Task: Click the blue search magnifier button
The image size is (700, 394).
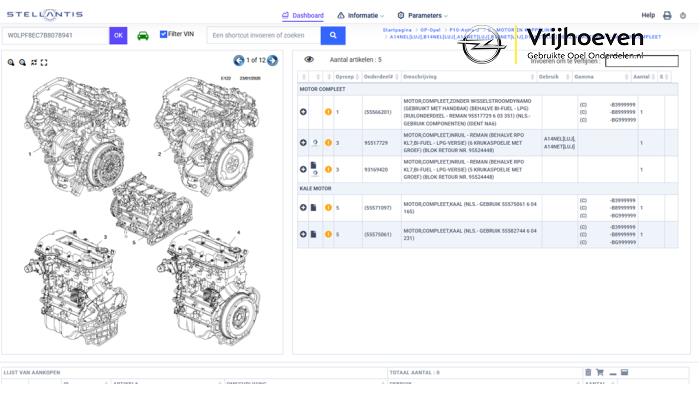Action: pos(333,35)
